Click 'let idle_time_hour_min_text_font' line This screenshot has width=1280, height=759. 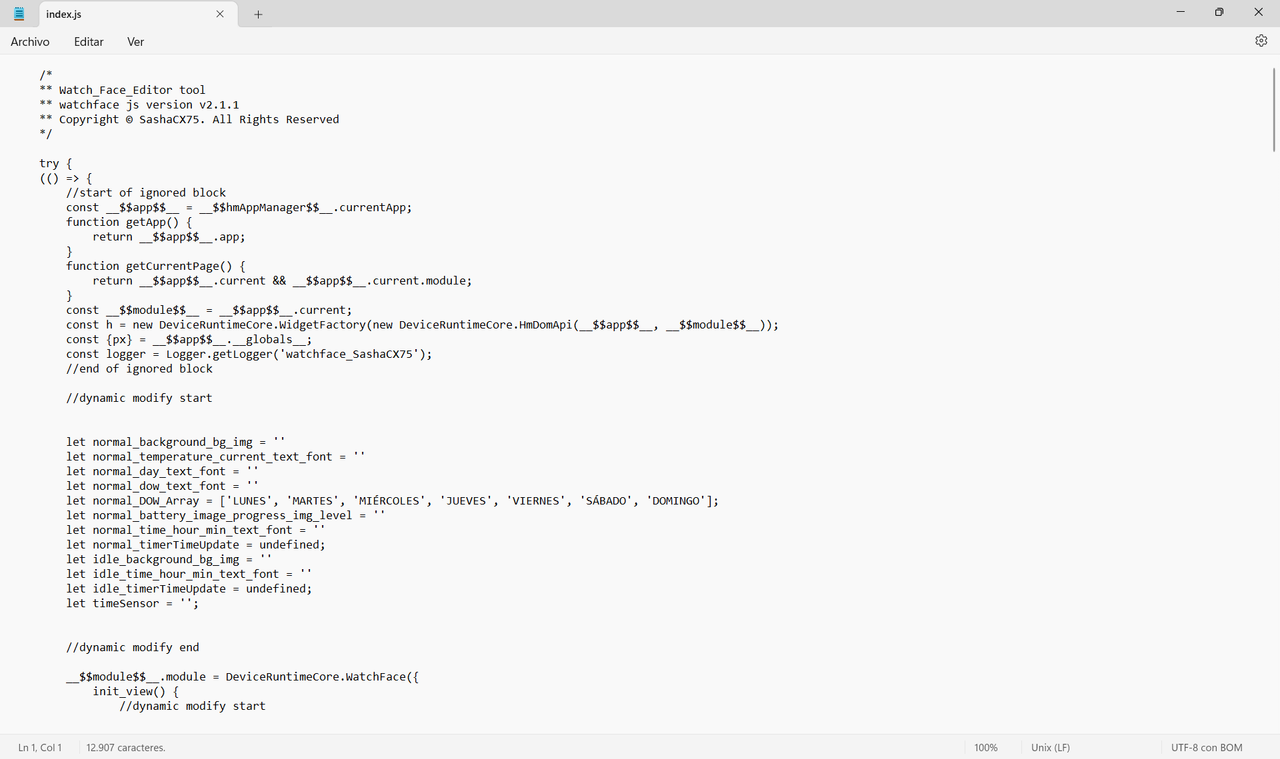click(189, 574)
